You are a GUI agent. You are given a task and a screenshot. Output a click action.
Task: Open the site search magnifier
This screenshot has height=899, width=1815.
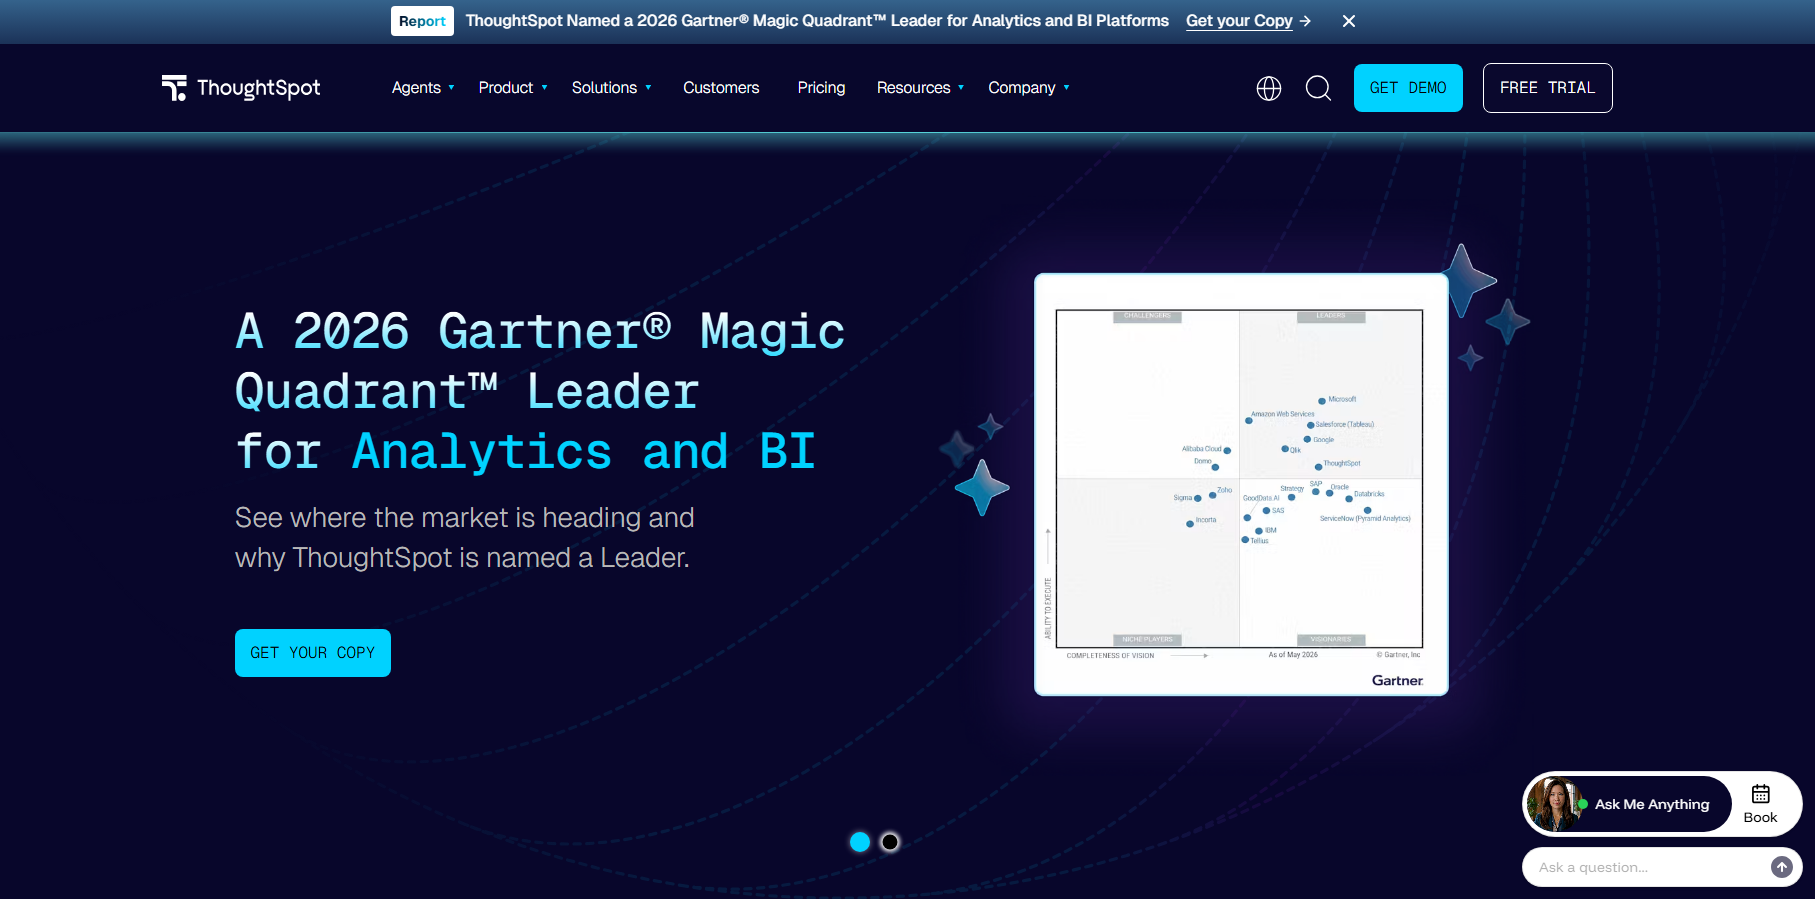point(1318,88)
